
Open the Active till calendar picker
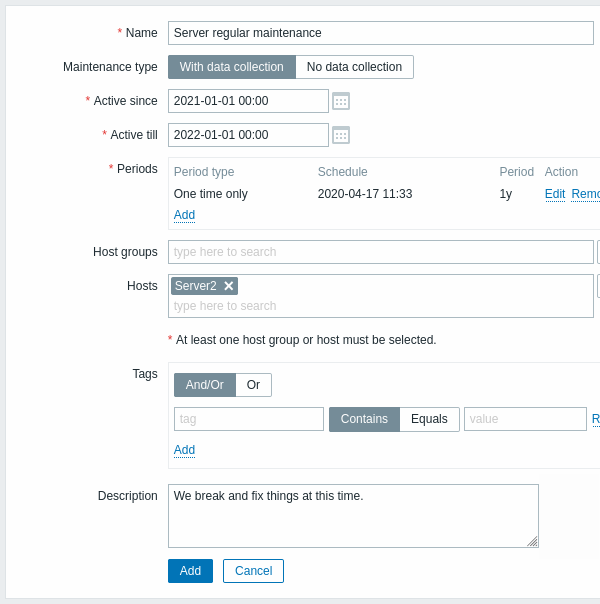(x=341, y=135)
